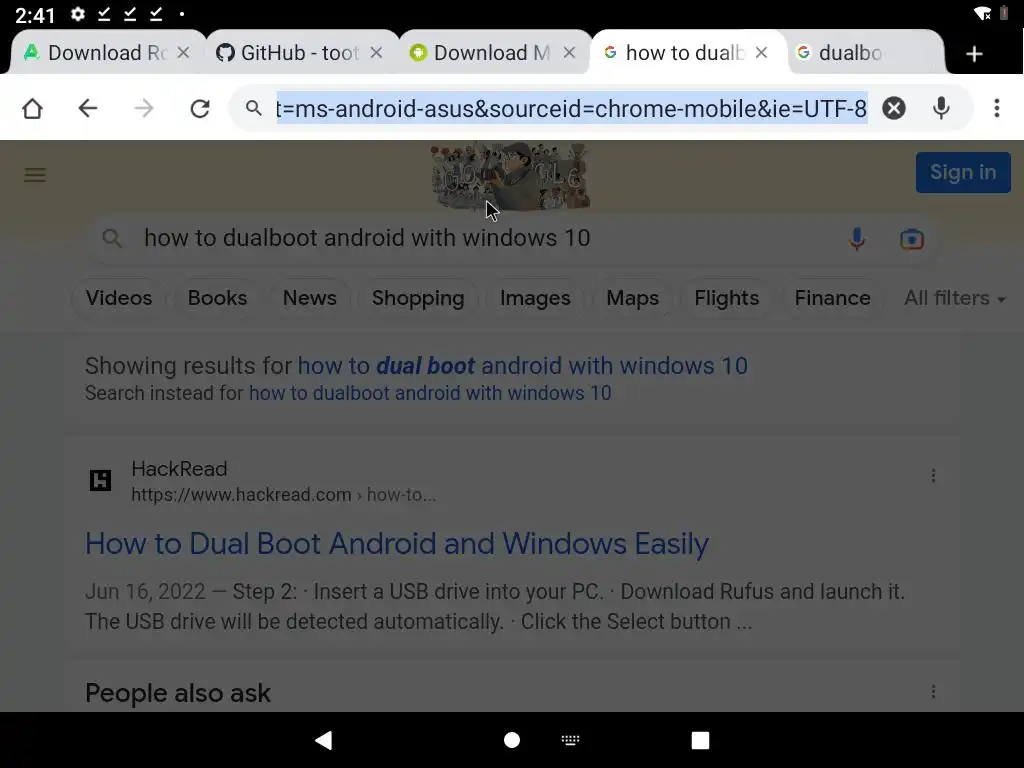Filter results by Shopping
This screenshot has width=1024, height=768.
pyautogui.click(x=418, y=298)
